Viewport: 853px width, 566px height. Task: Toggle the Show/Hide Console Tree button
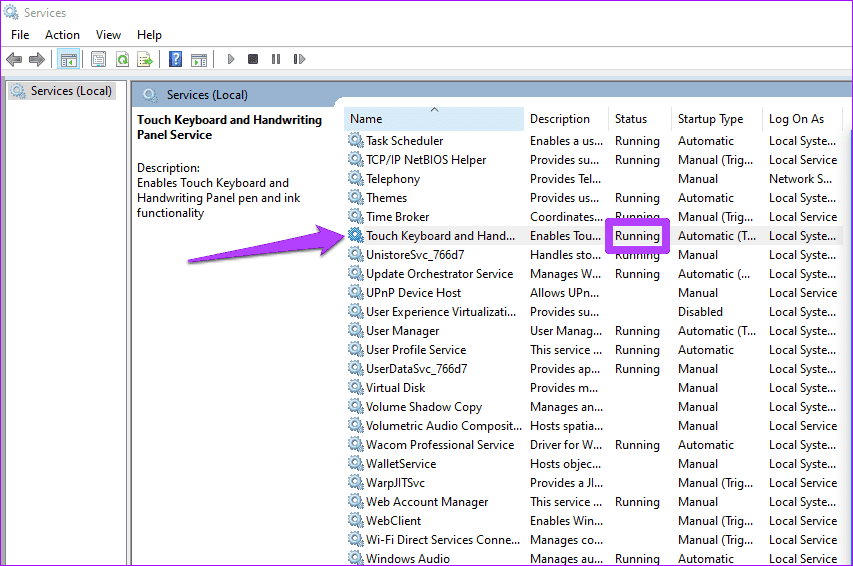pos(69,60)
